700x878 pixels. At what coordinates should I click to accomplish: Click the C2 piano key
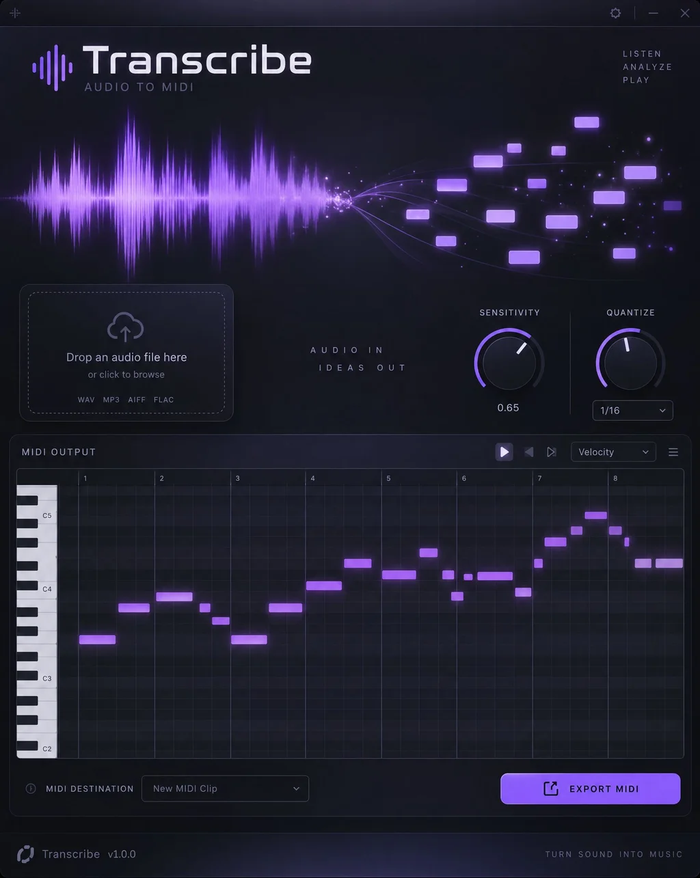47,749
